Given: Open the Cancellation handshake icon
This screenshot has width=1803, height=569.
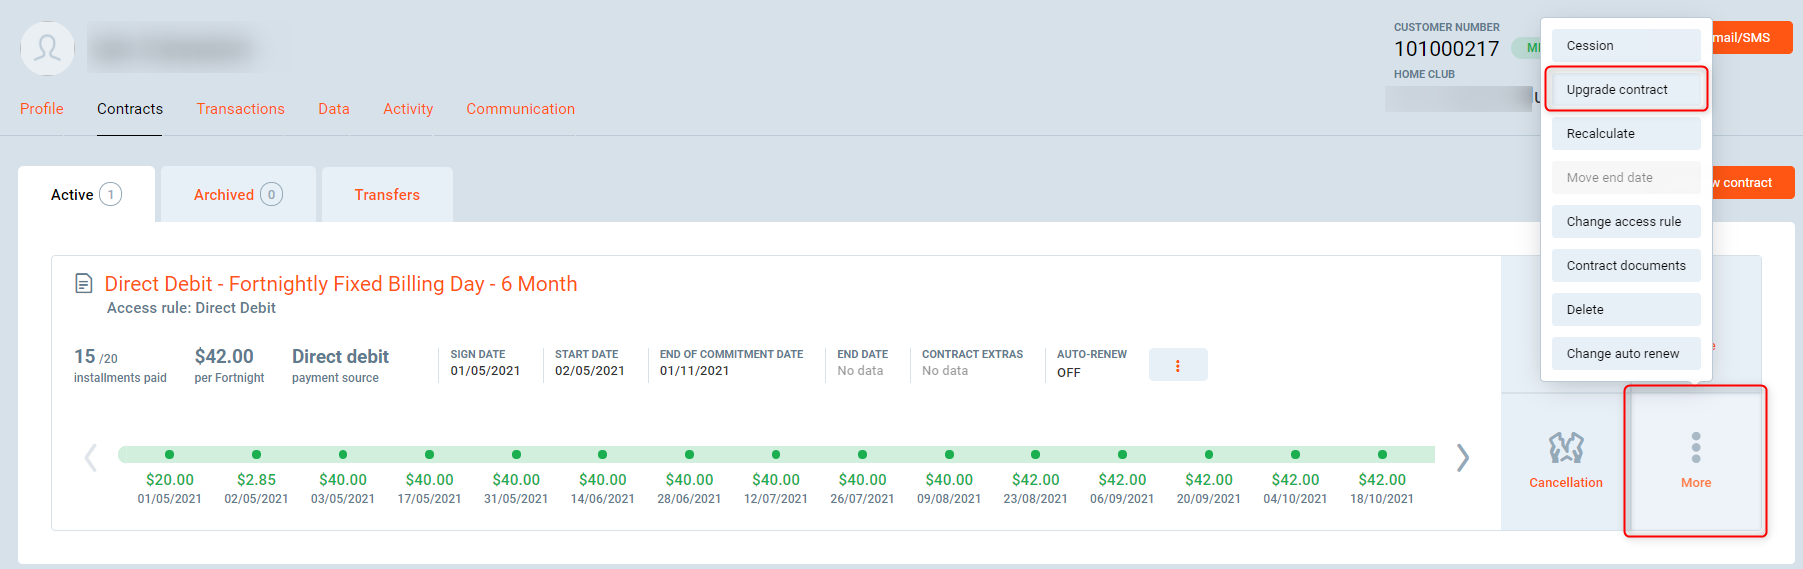Looking at the screenshot, I should pos(1565,448).
